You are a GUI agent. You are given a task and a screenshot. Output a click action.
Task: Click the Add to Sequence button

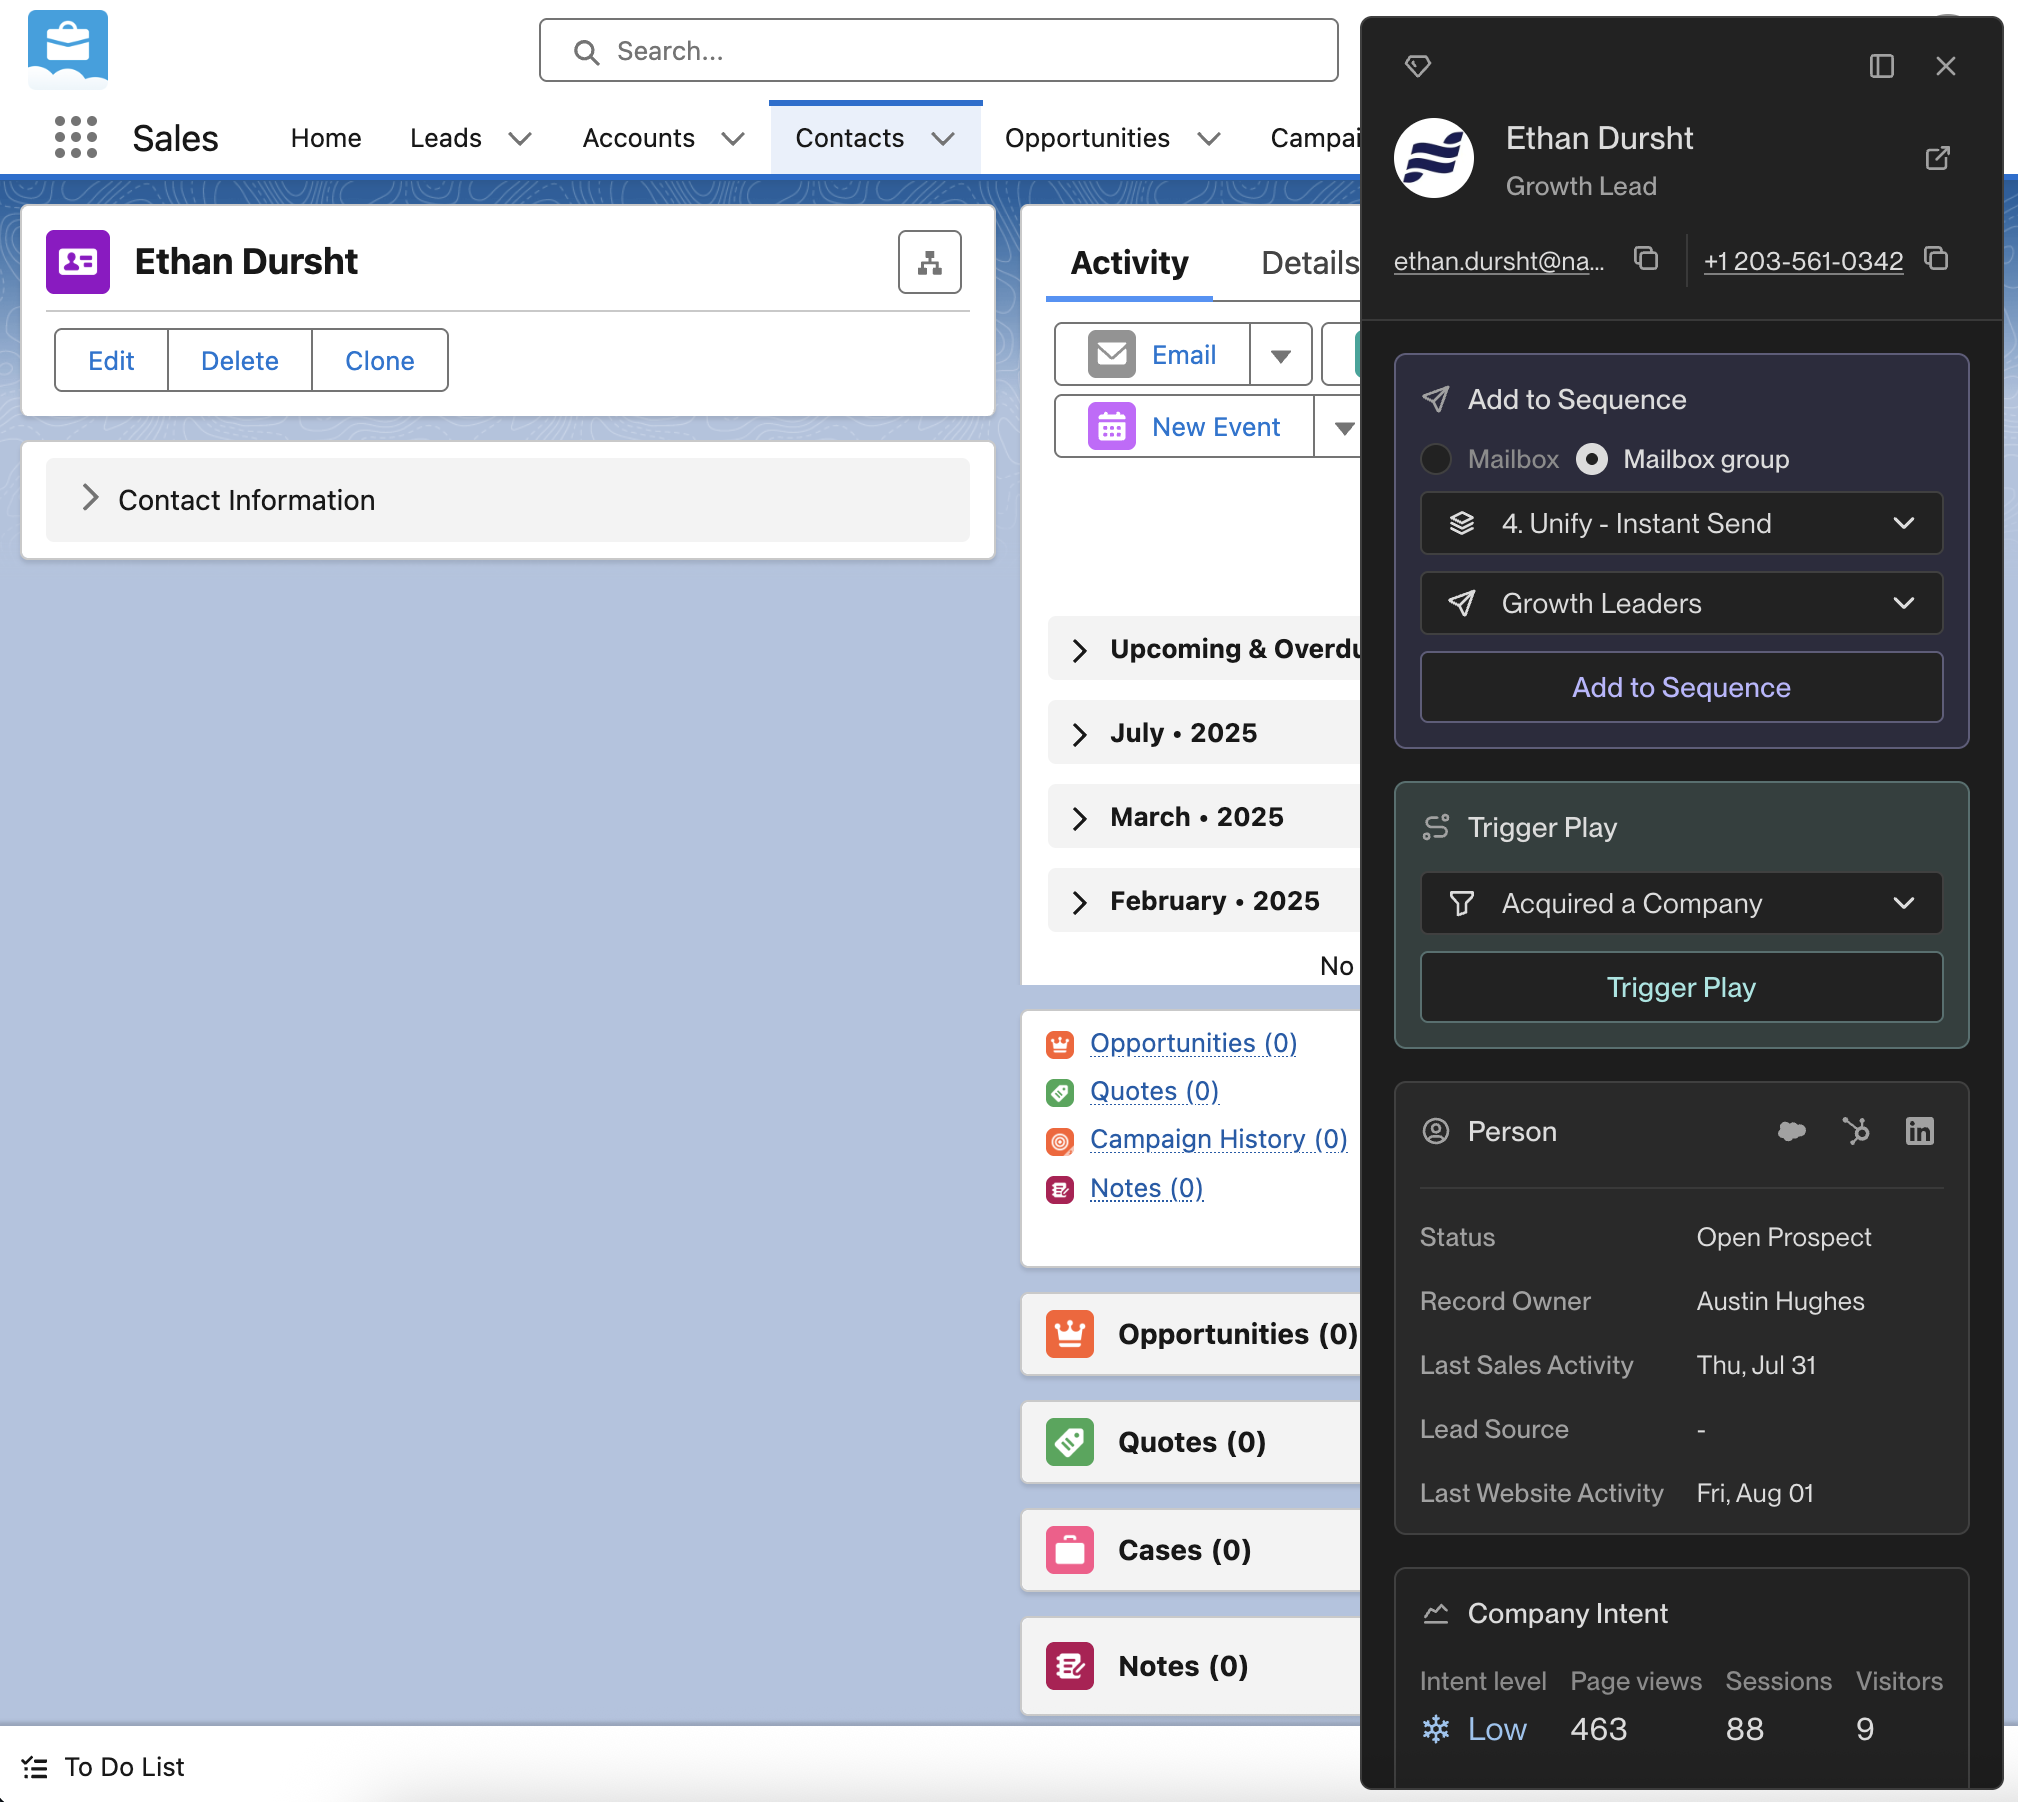[x=1681, y=687]
